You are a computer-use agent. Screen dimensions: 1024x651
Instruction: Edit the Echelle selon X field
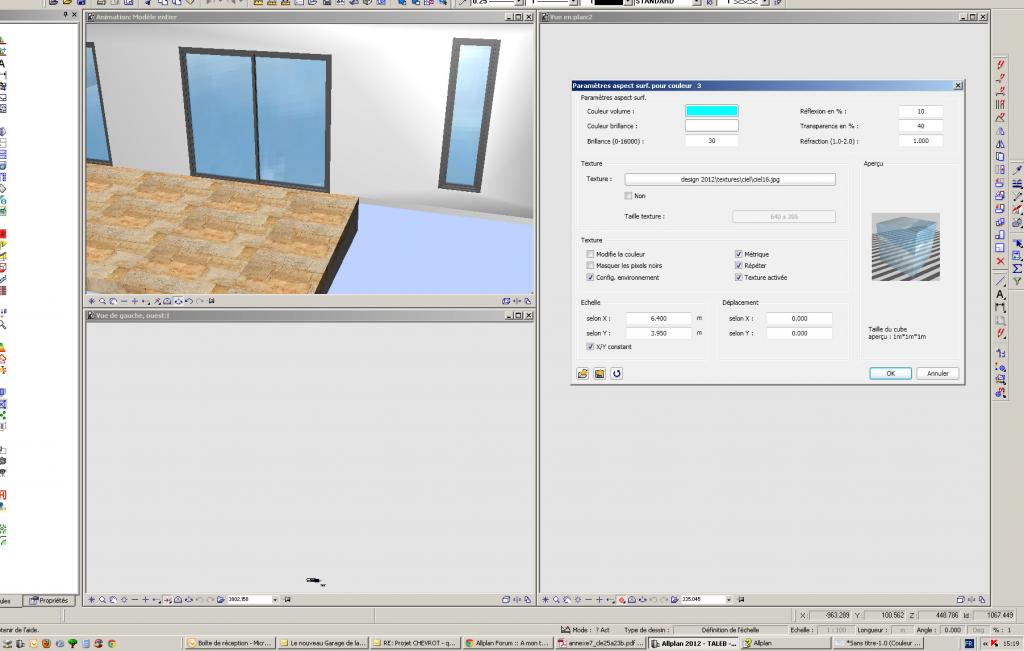(x=658, y=318)
